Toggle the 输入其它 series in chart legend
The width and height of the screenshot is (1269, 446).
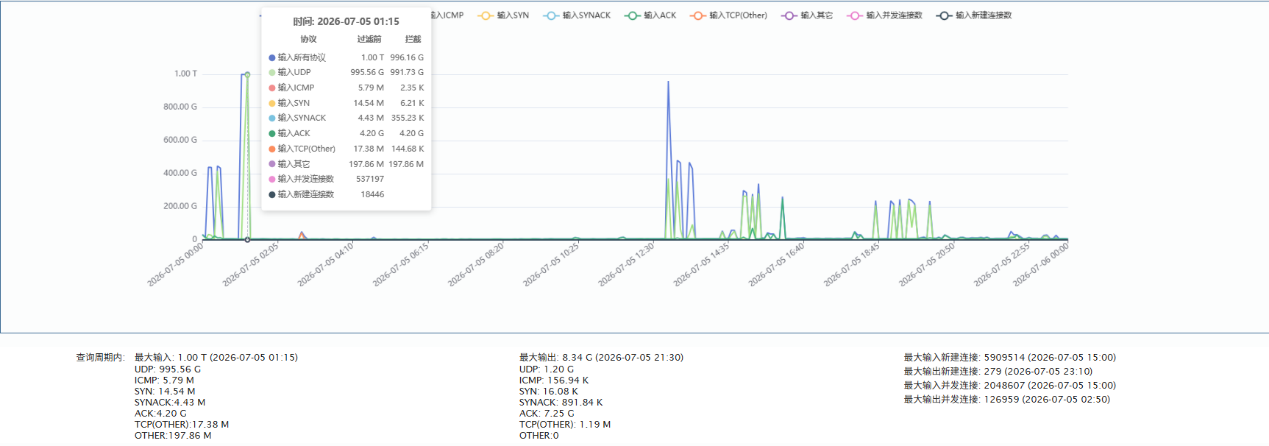(806, 16)
